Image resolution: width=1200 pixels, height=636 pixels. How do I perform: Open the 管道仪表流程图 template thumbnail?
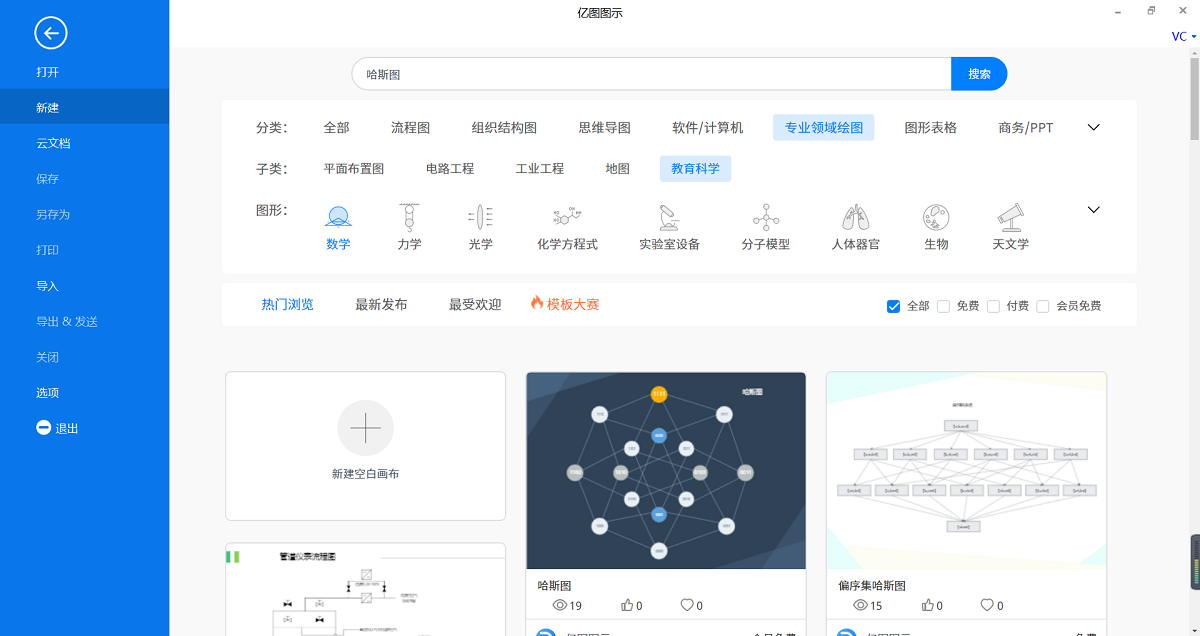[x=365, y=590]
